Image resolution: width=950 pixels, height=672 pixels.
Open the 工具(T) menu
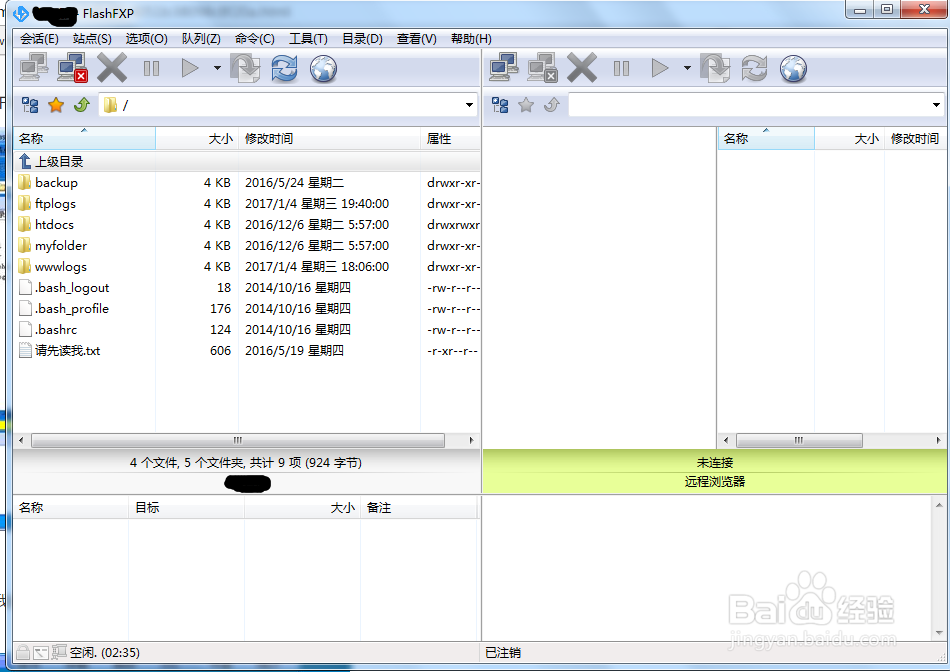[308, 39]
